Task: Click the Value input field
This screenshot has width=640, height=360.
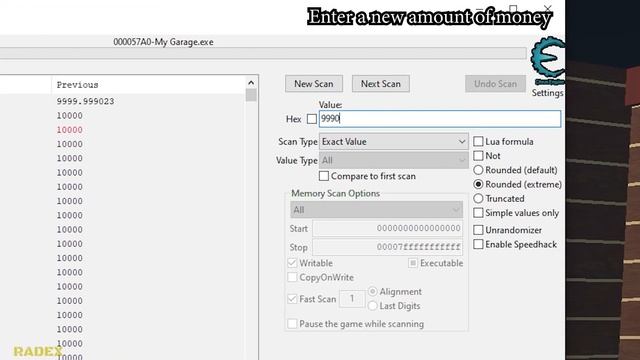Action: (440, 119)
